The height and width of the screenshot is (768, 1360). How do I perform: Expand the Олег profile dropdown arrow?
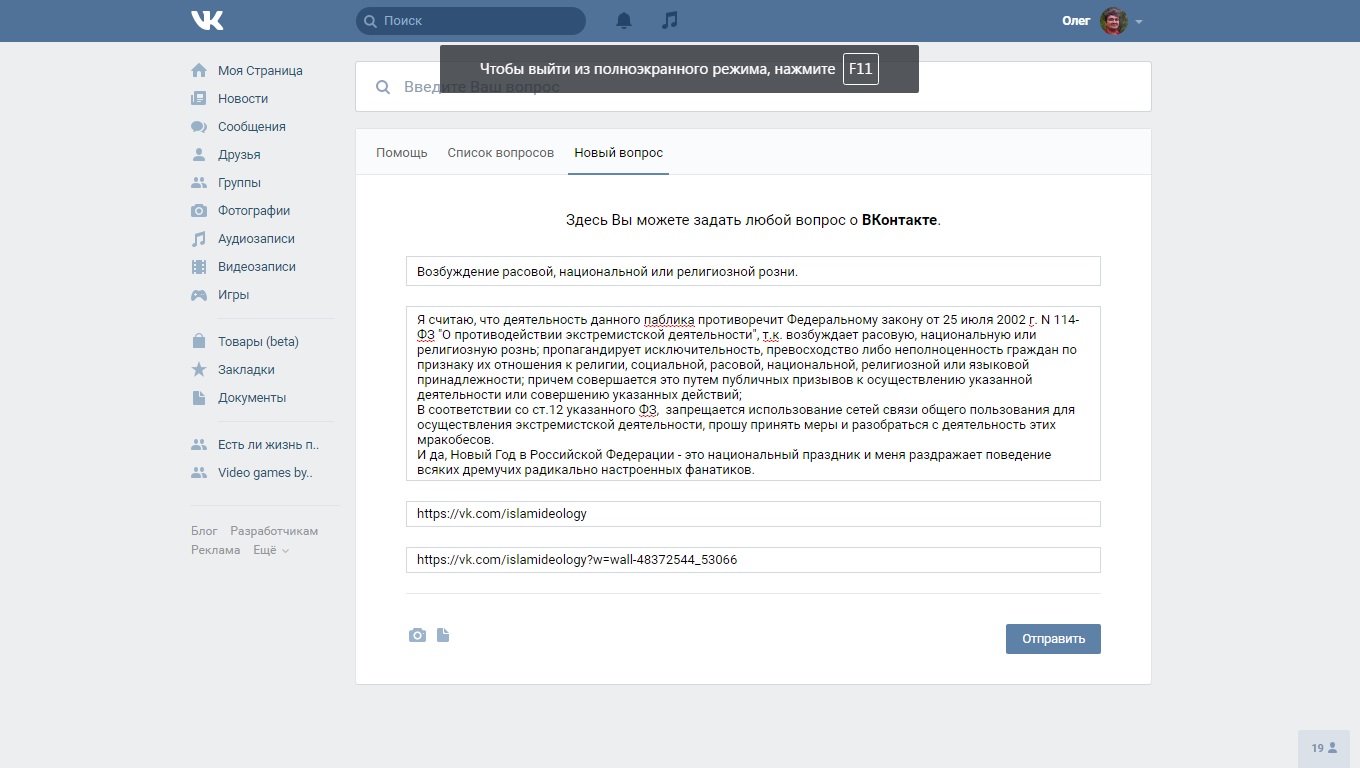(1139, 21)
